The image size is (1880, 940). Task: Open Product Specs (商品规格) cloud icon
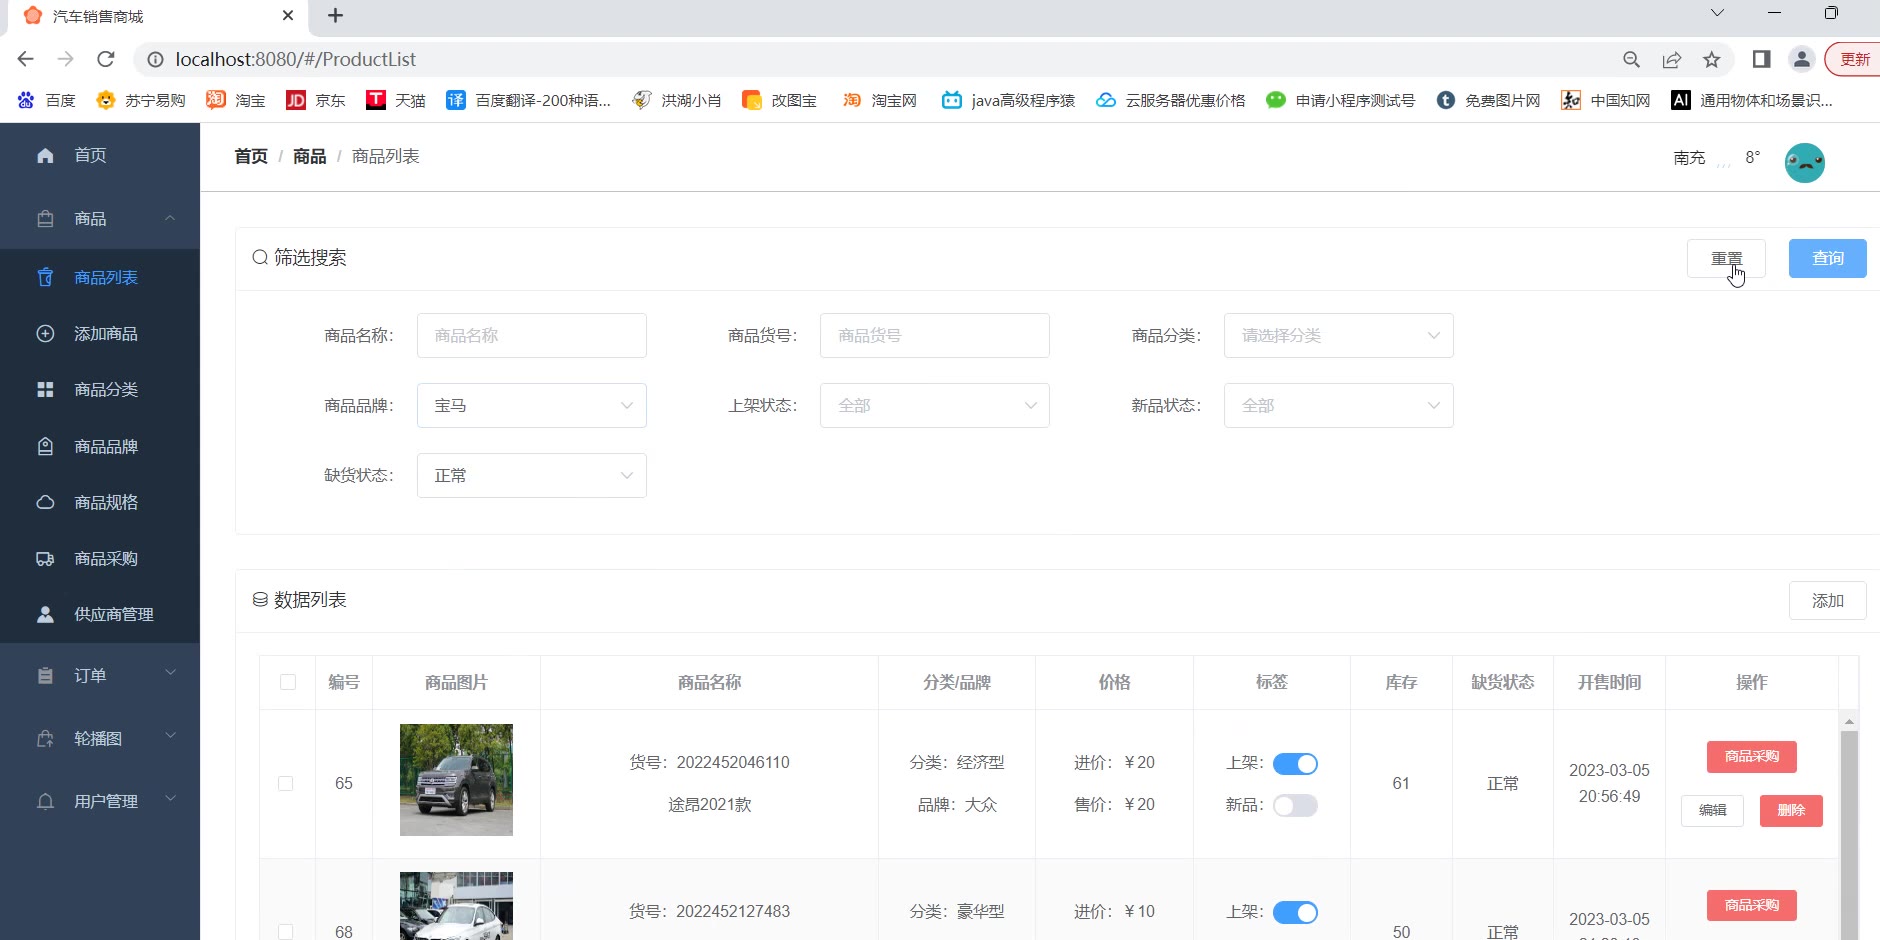point(45,502)
